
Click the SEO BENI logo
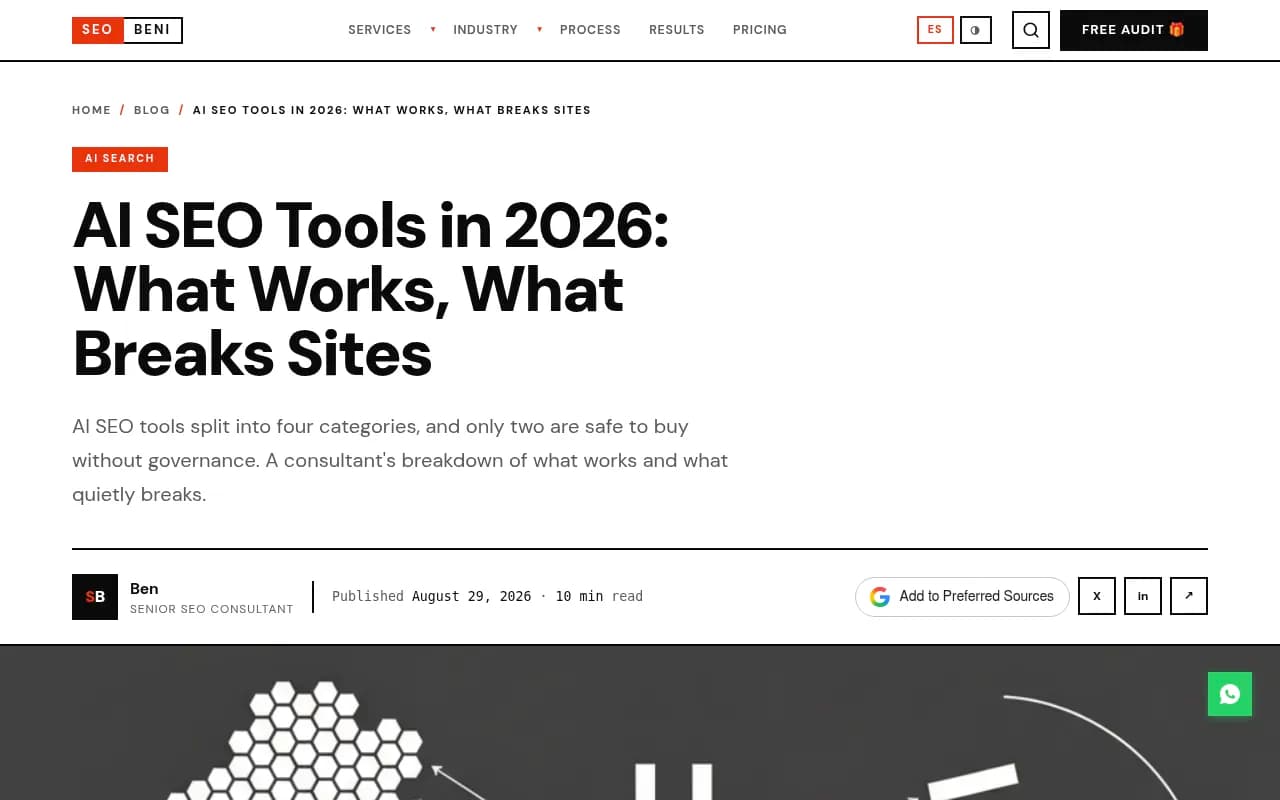click(127, 30)
